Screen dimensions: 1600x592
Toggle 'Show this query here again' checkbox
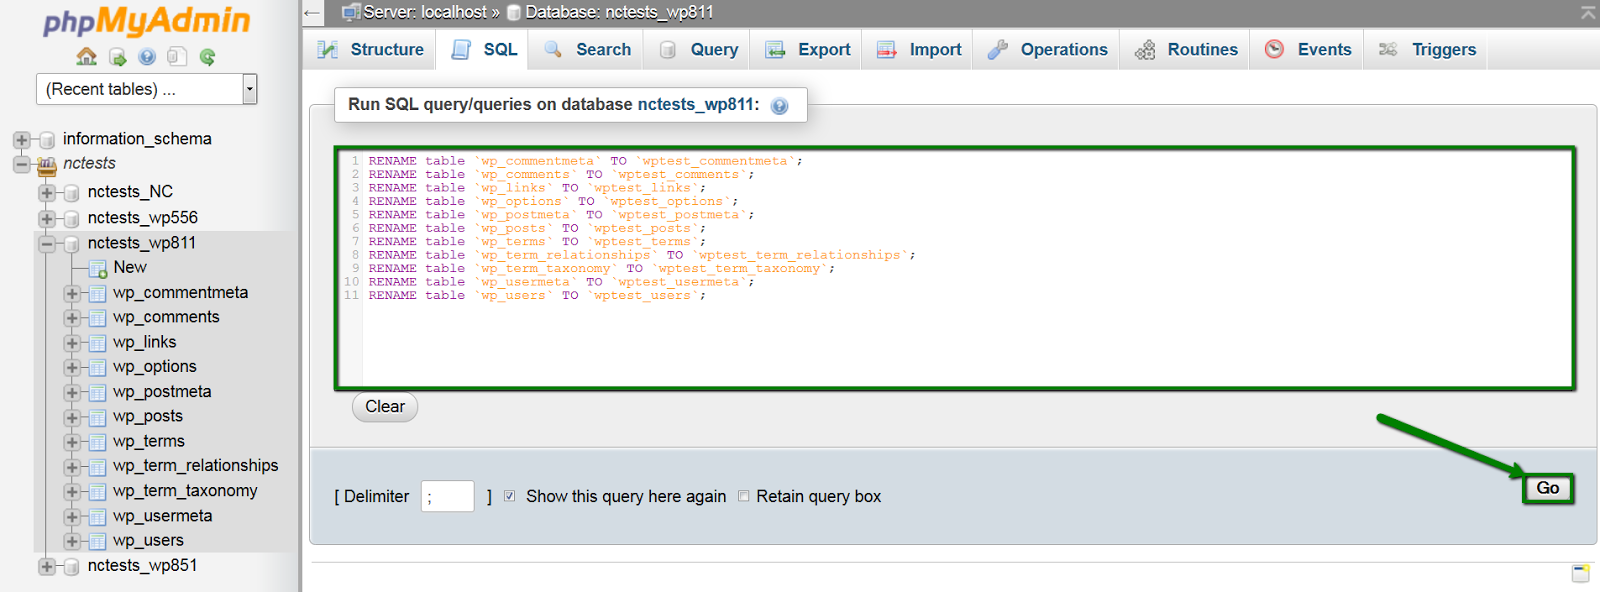tap(510, 496)
